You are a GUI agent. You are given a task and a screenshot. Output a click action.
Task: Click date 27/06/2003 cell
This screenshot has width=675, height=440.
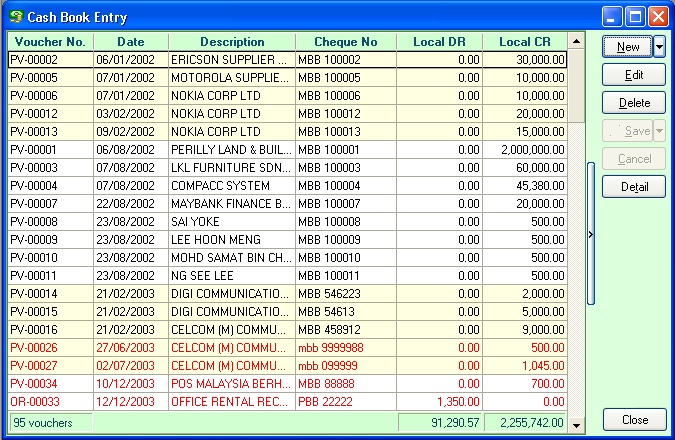(x=131, y=348)
